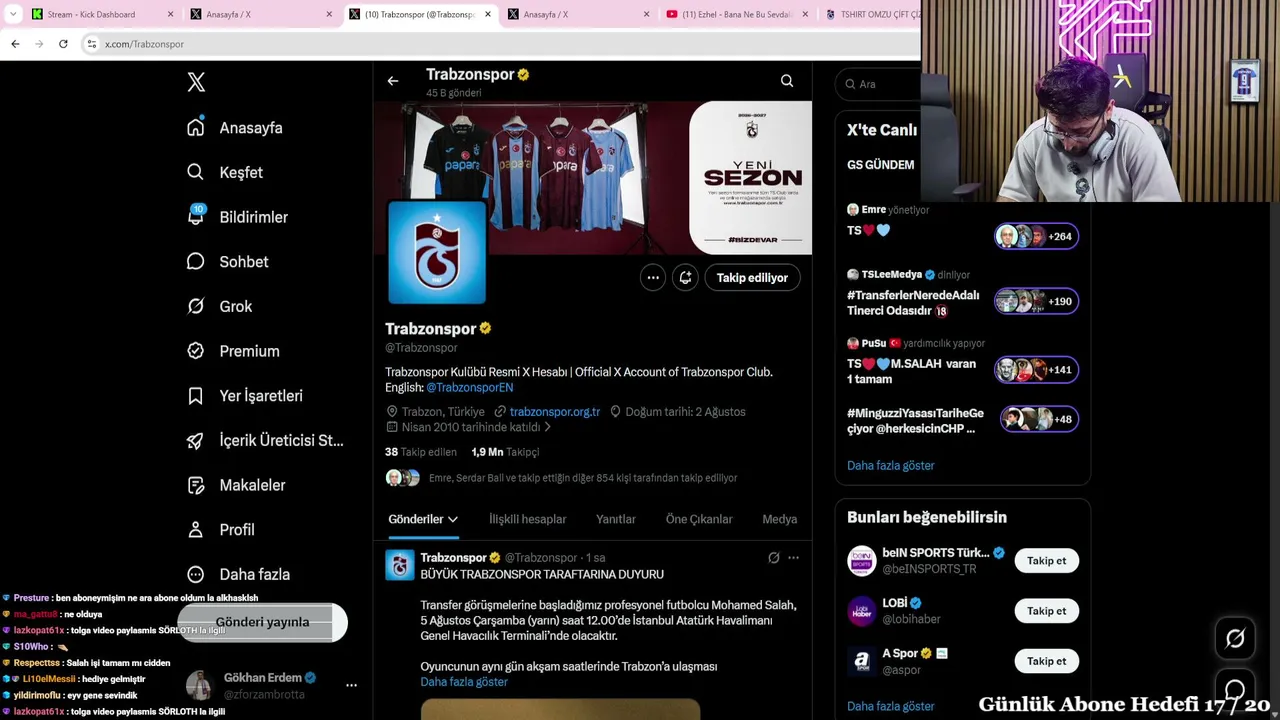
Task: Open @TrabzonsporEN mention link
Action: tap(470, 387)
